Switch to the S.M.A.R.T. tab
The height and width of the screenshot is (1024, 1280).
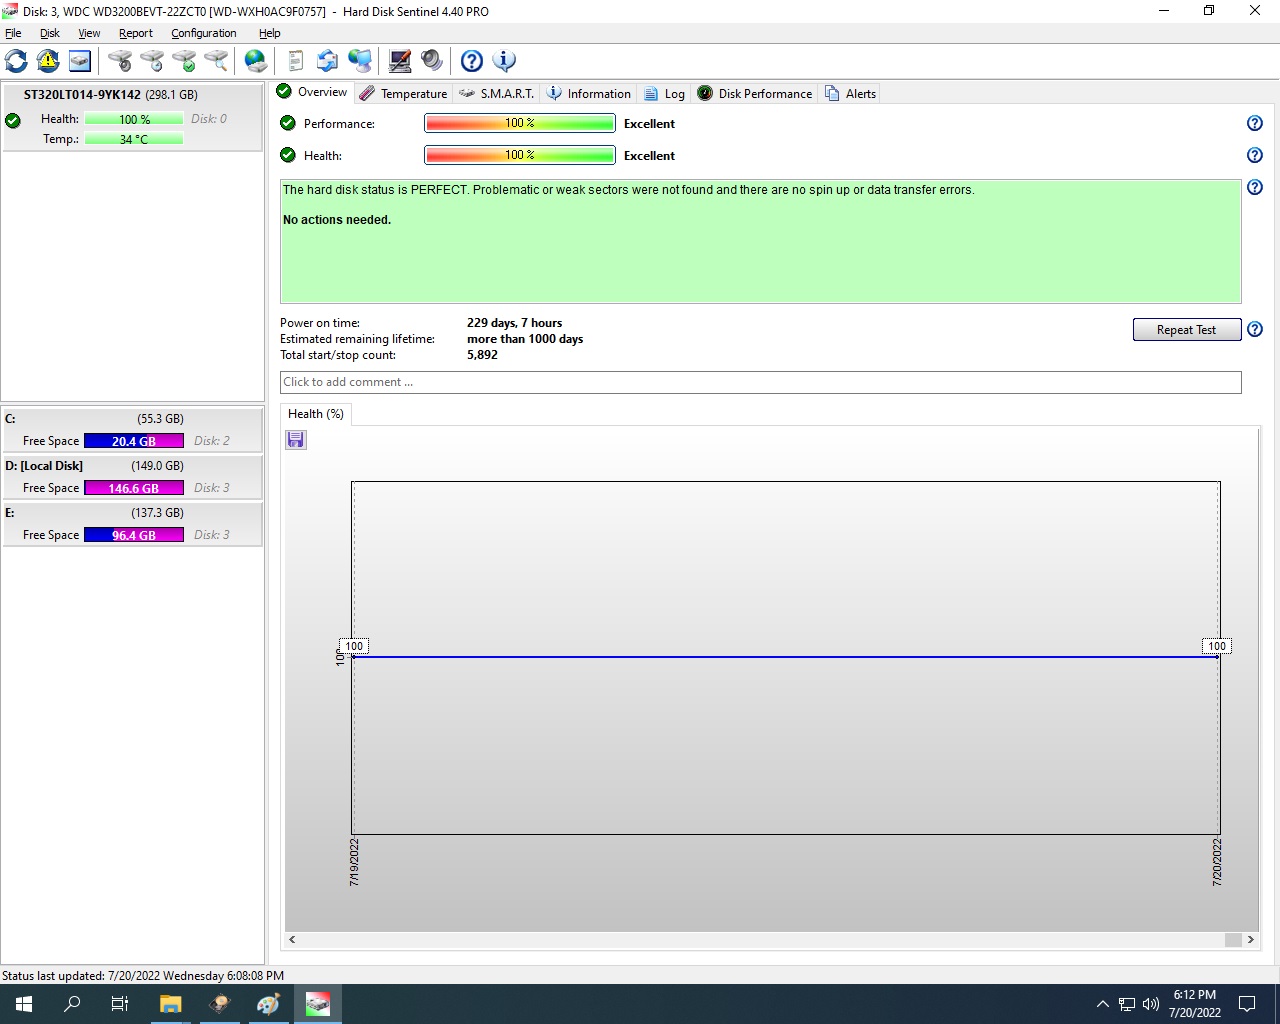(497, 93)
